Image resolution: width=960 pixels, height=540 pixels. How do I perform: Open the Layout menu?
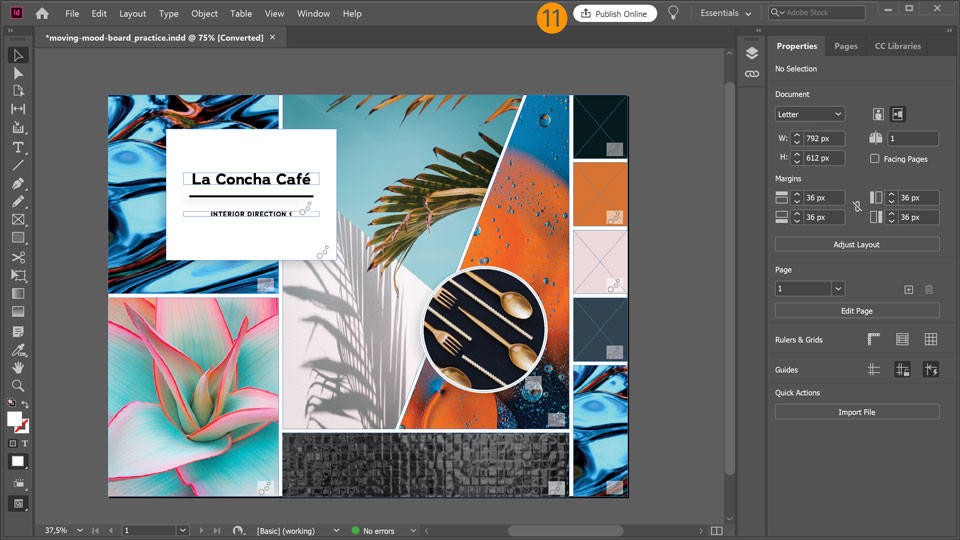(132, 13)
